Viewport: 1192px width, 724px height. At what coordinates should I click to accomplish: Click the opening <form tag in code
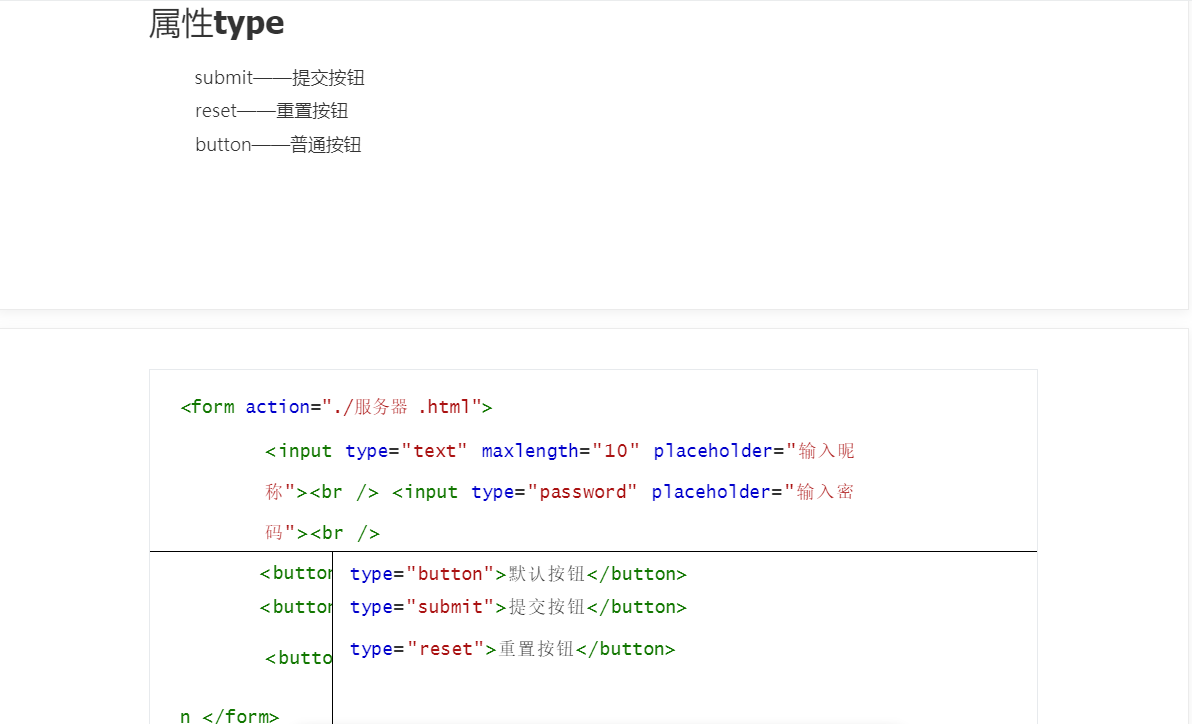click(208, 407)
